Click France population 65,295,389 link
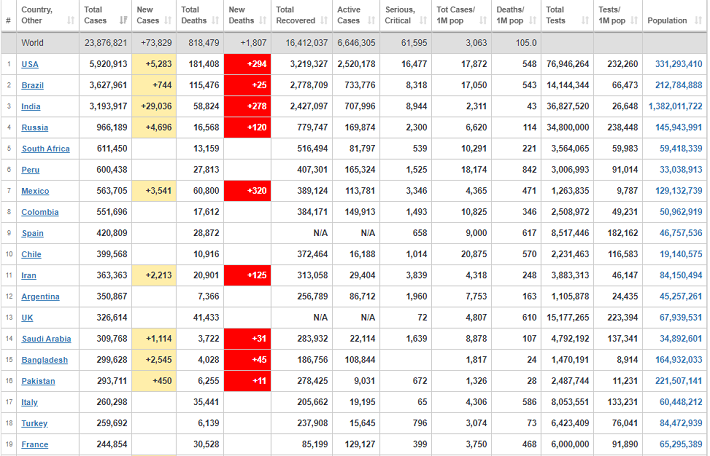710x456 pixels. [x=681, y=445]
